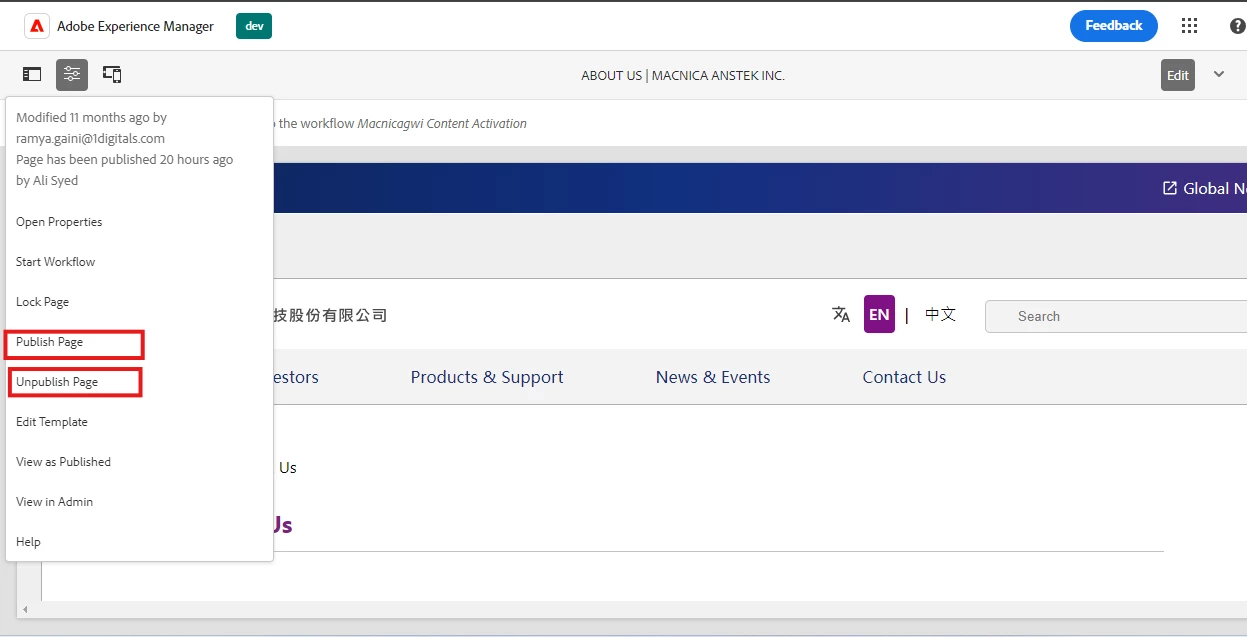Toggle the side panel icon
1247x637 pixels.
coord(32,74)
